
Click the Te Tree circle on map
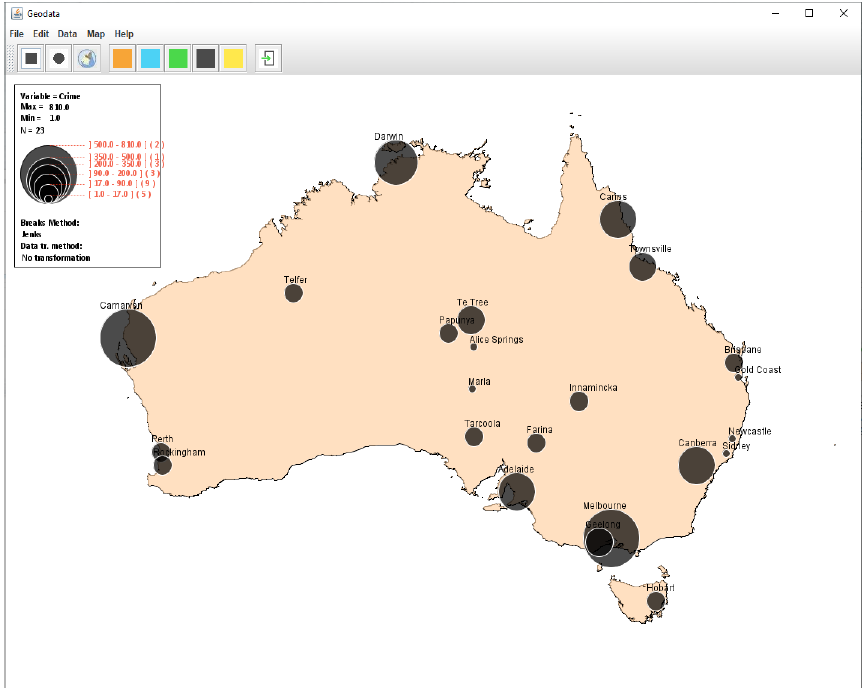pos(471,320)
